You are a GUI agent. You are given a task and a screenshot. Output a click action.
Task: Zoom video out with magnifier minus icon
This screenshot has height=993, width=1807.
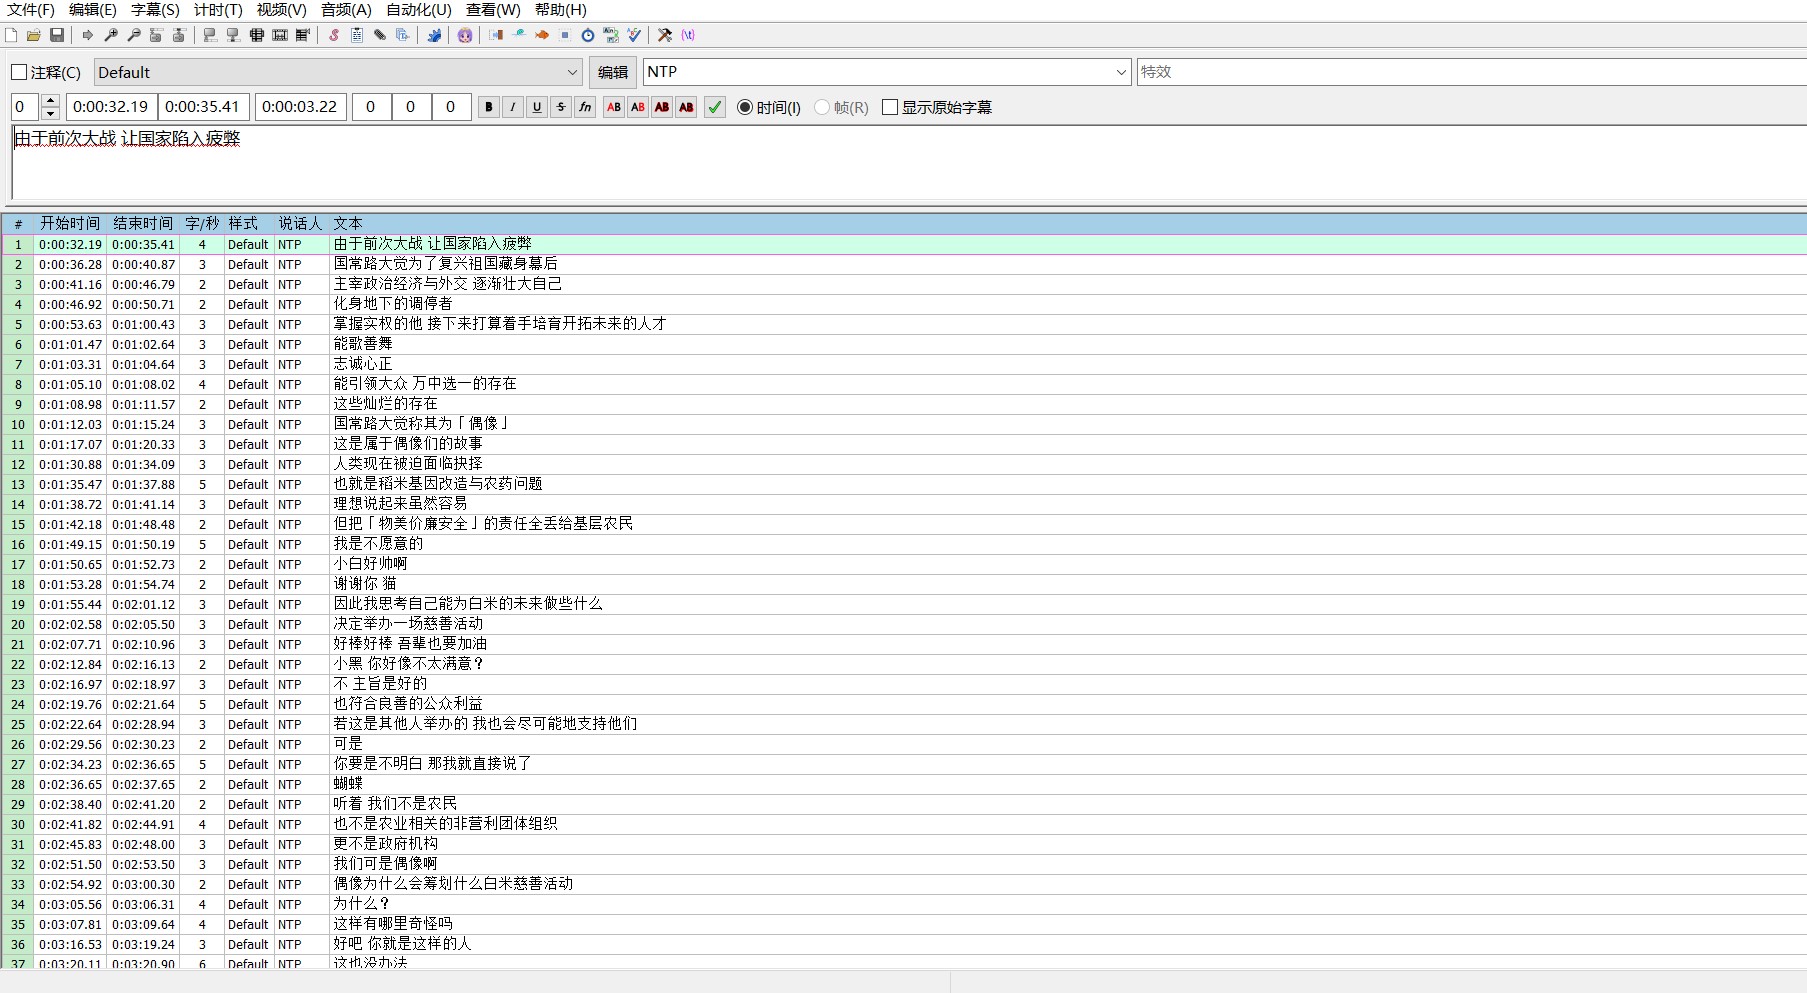point(134,35)
